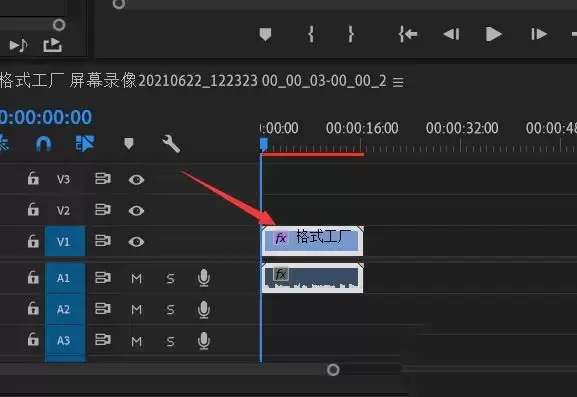577x397 pixels.
Task: Click the time ruler at 00:00:32:00
Action: coord(462,128)
